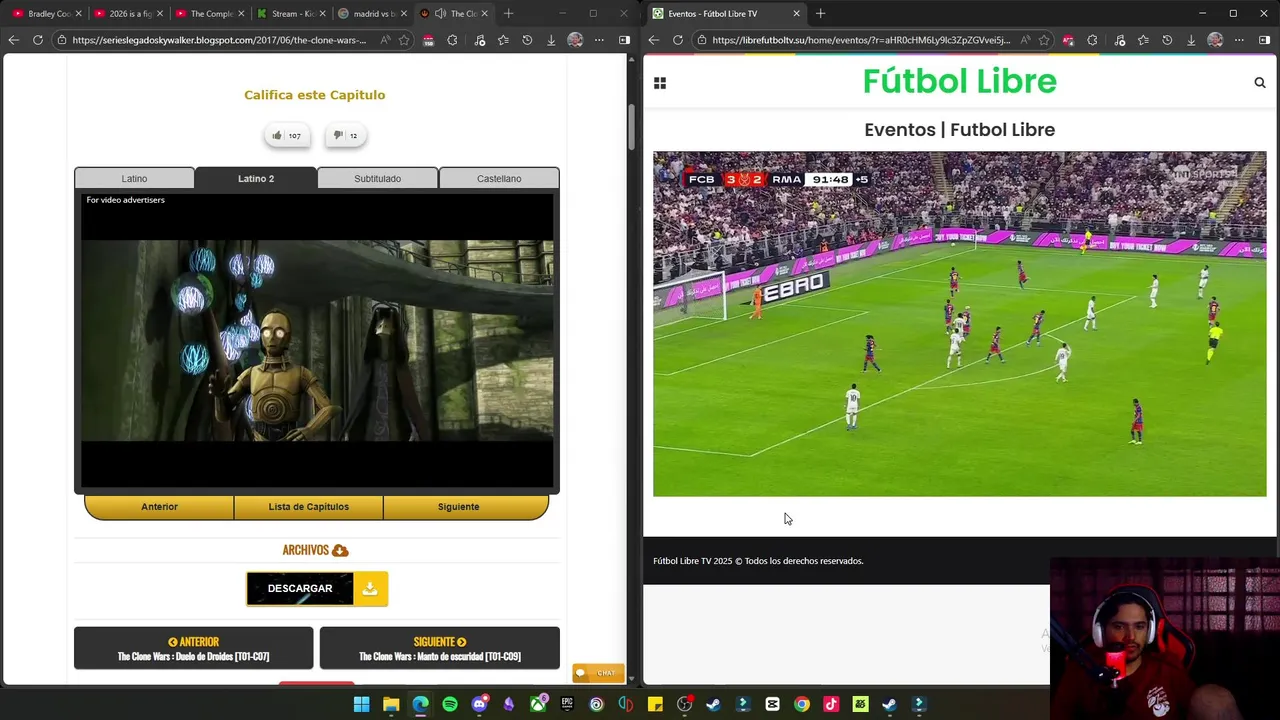
Task: Close the Eventos - Fútbol Libre TV tab
Action: pos(796,14)
